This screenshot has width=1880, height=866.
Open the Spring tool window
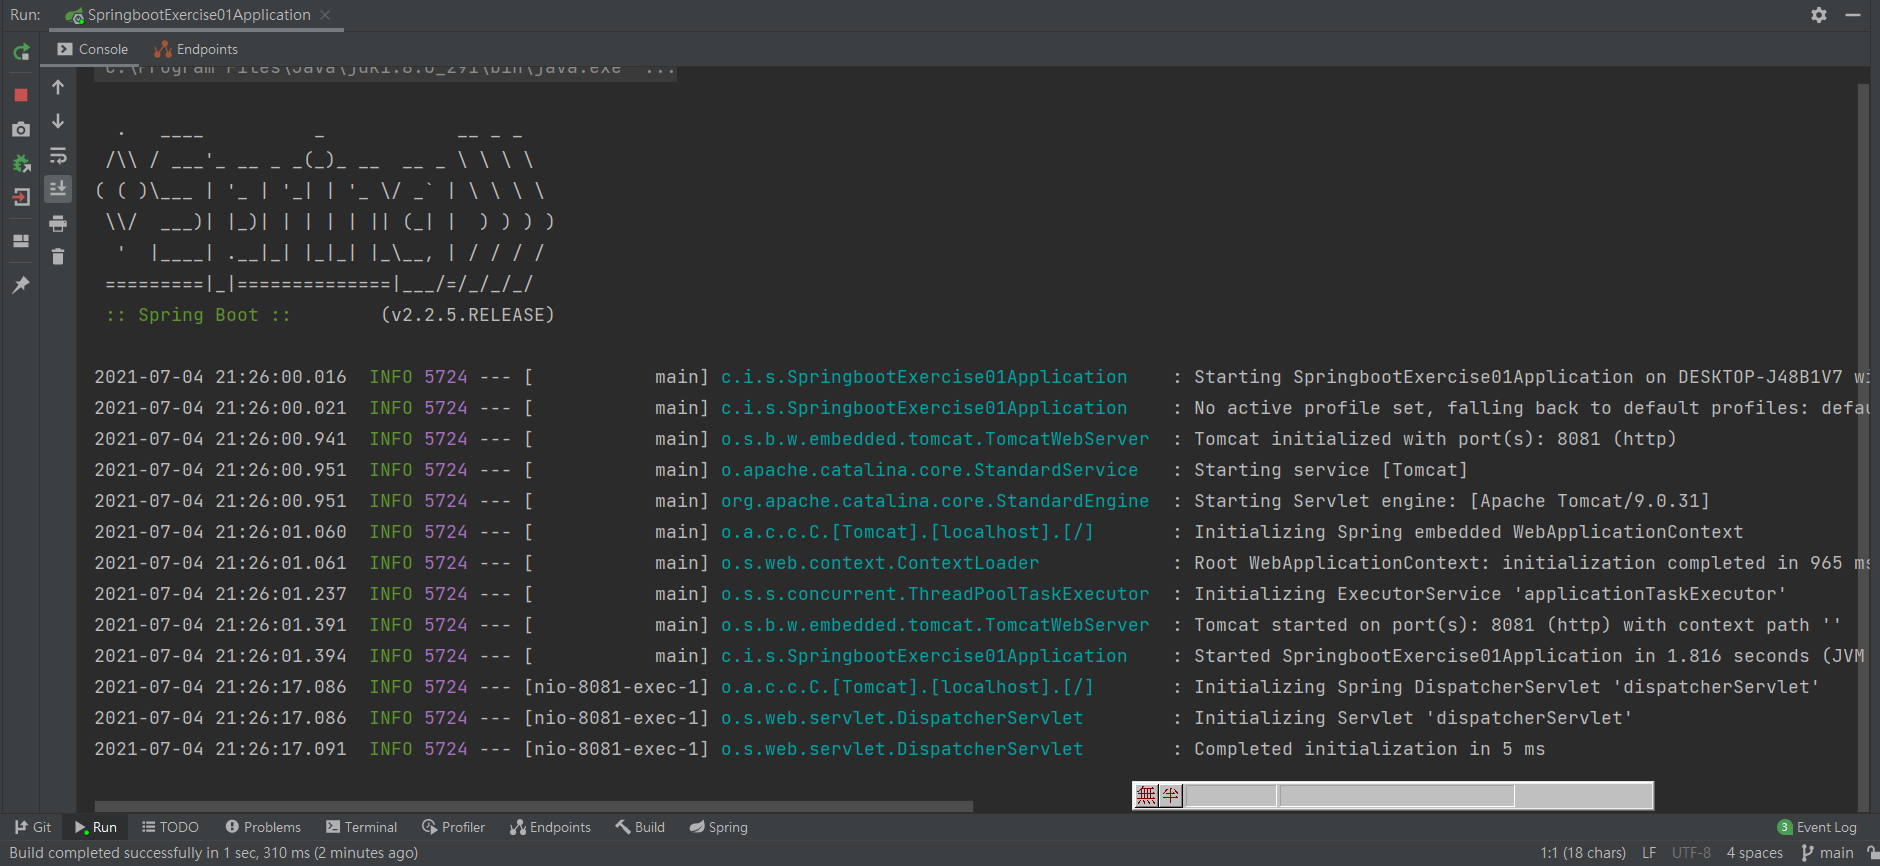coord(718,827)
